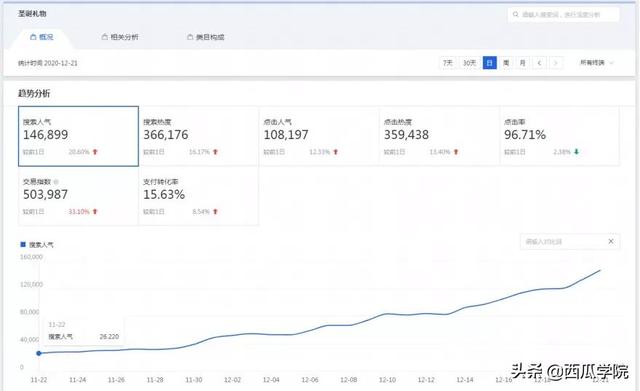The height and width of the screenshot is (391, 640).
Task: Click the keyword search field at top right
Action: tap(563, 15)
